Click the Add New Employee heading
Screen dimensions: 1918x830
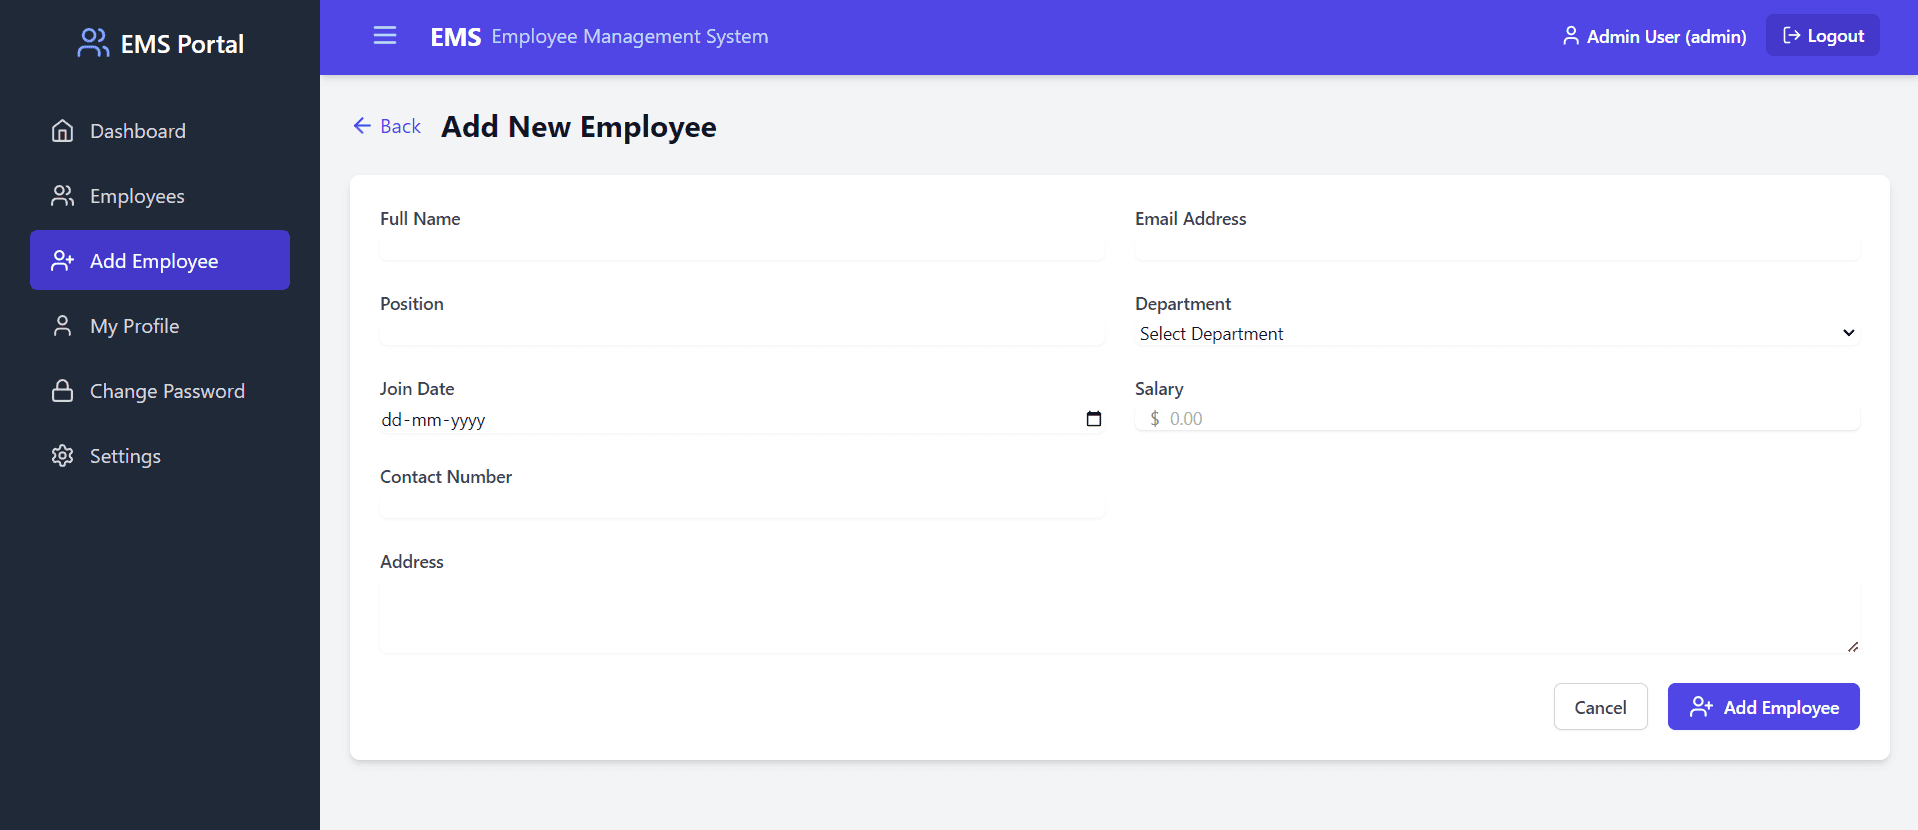click(x=579, y=127)
